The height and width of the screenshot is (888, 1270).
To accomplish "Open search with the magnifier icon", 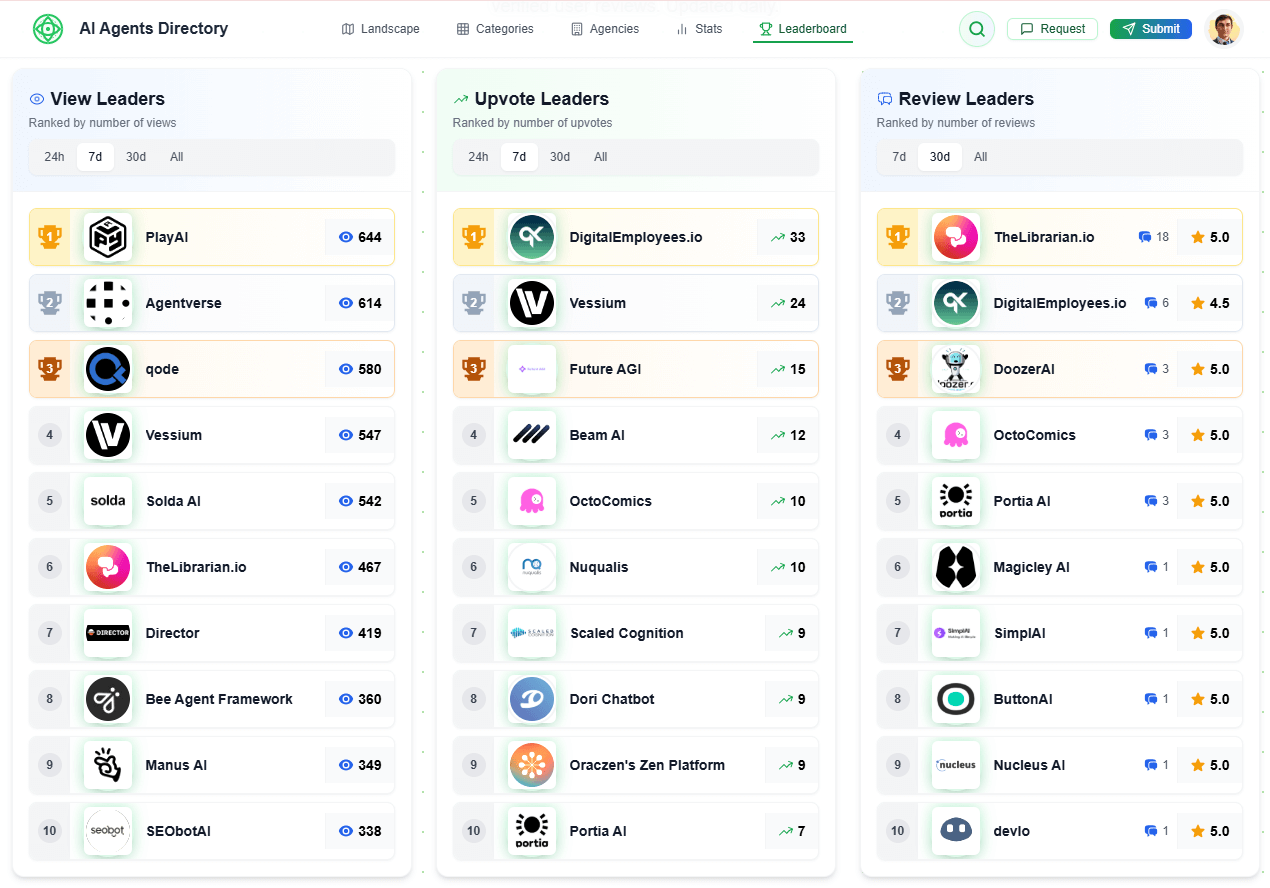I will [976, 29].
